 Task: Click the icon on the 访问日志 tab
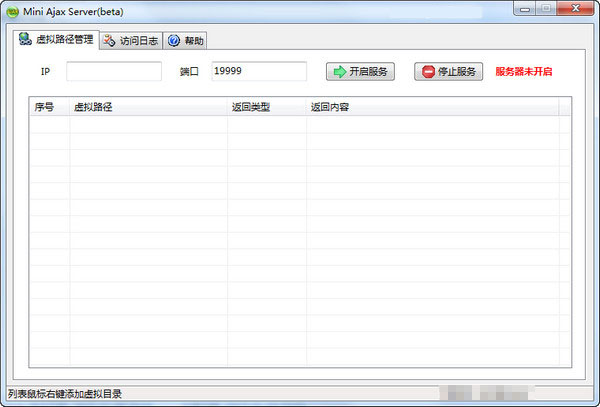click(x=109, y=41)
